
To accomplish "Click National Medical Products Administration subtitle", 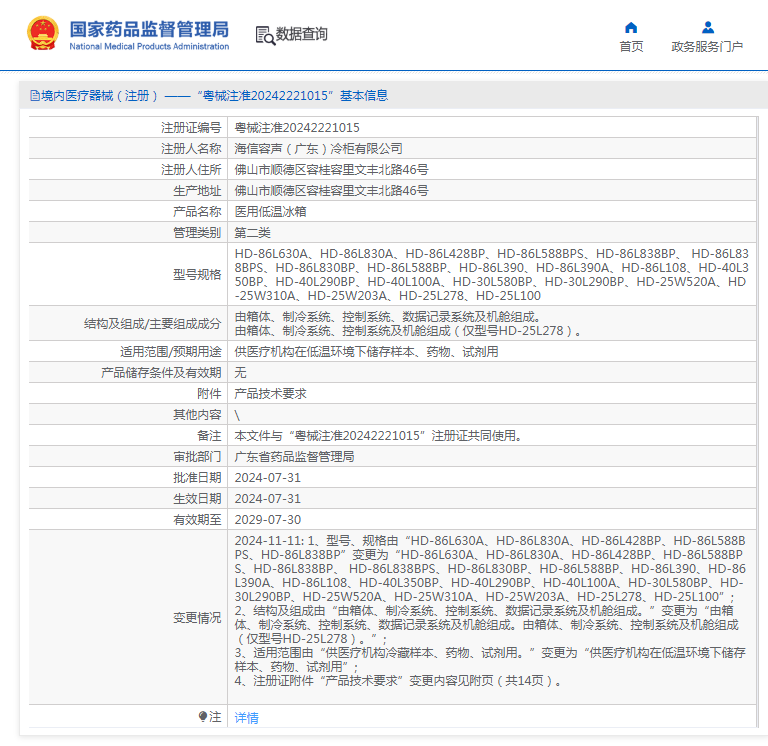I will [x=149, y=47].
